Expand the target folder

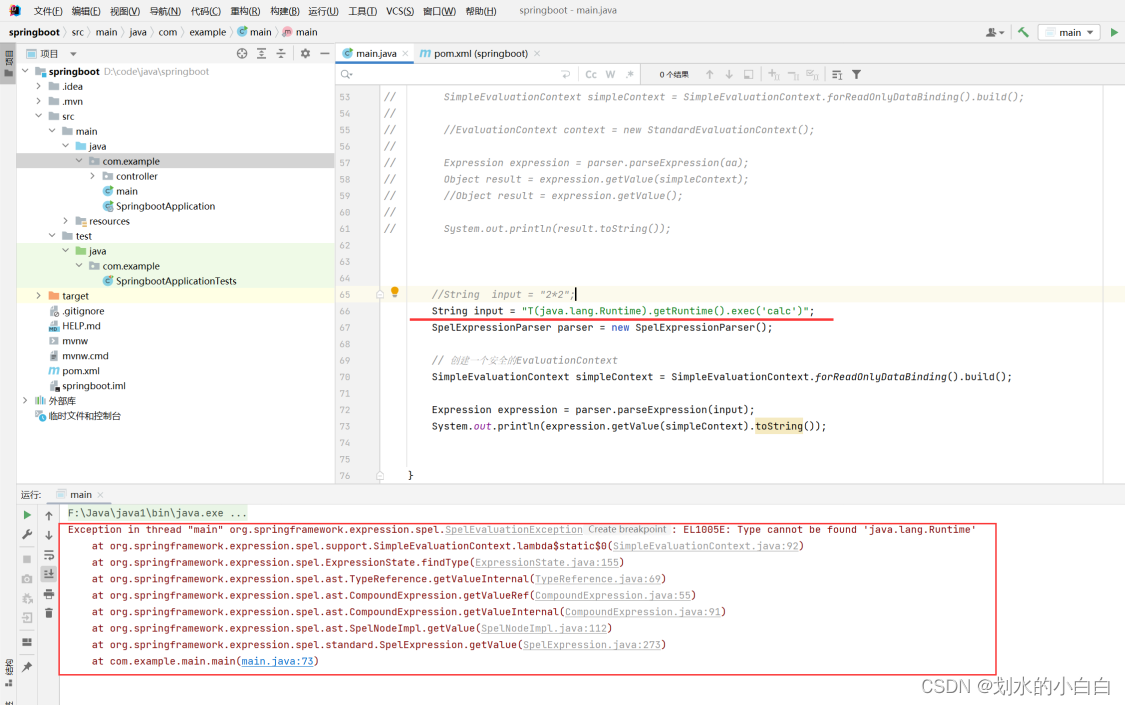[x=39, y=295]
